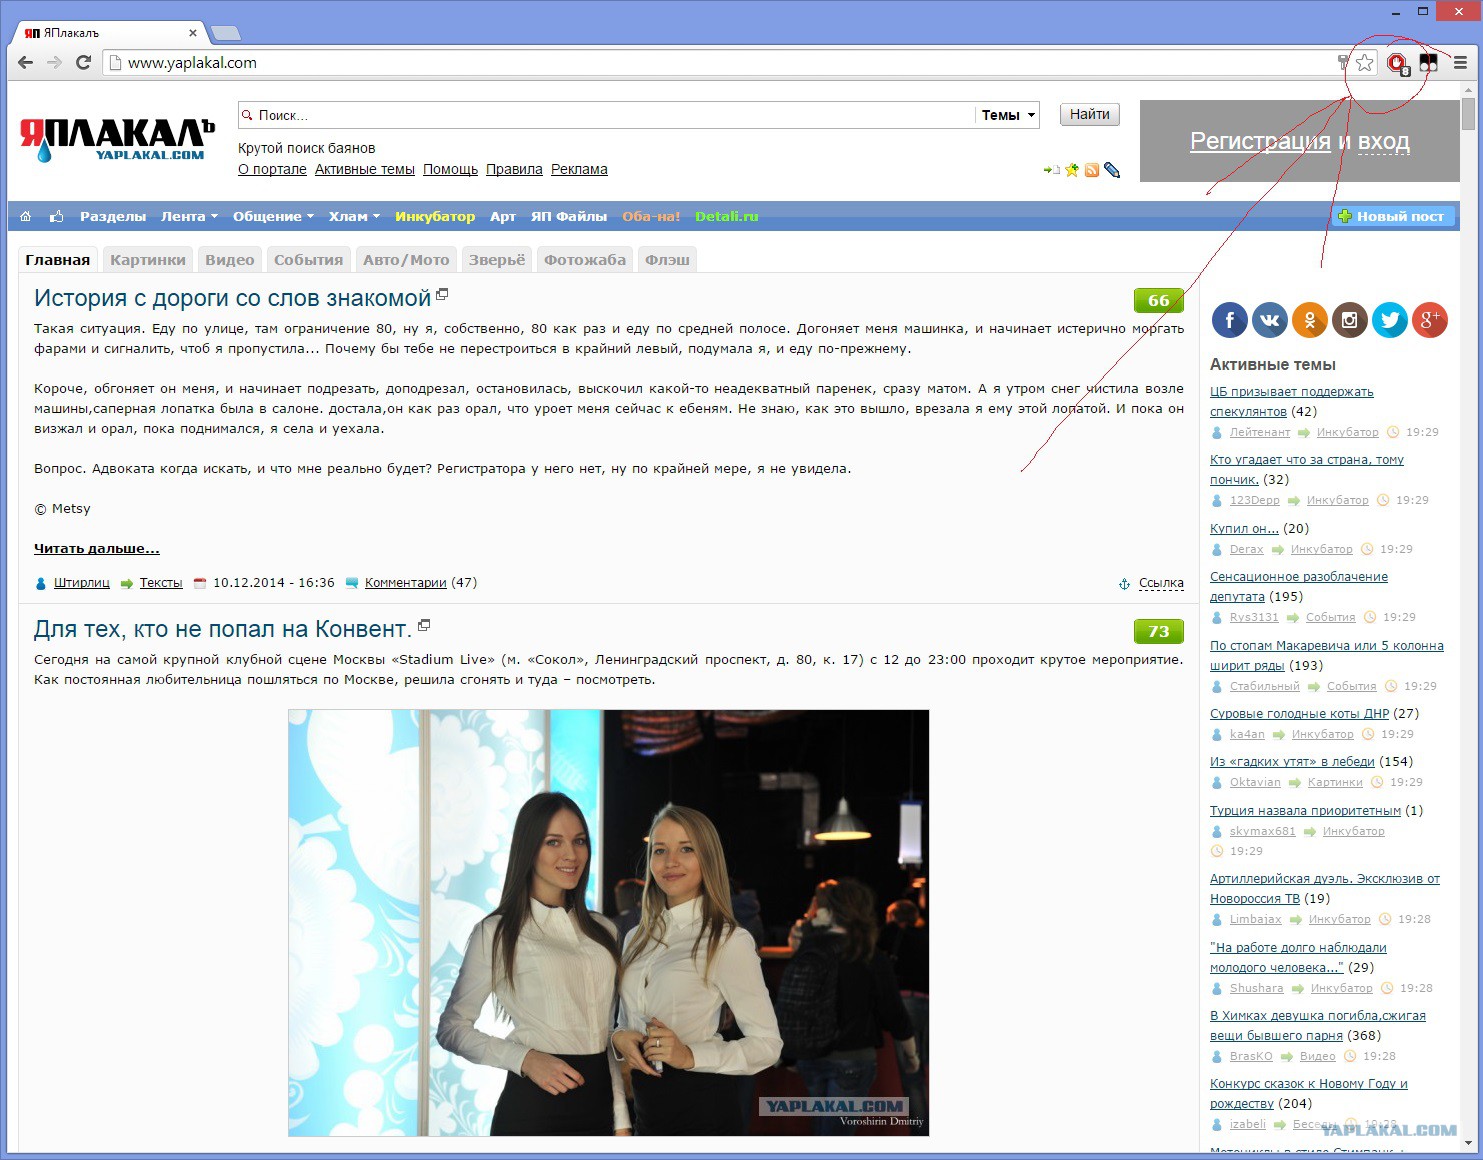Open Комментарии link under the first post

pyautogui.click(x=406, y=582)
